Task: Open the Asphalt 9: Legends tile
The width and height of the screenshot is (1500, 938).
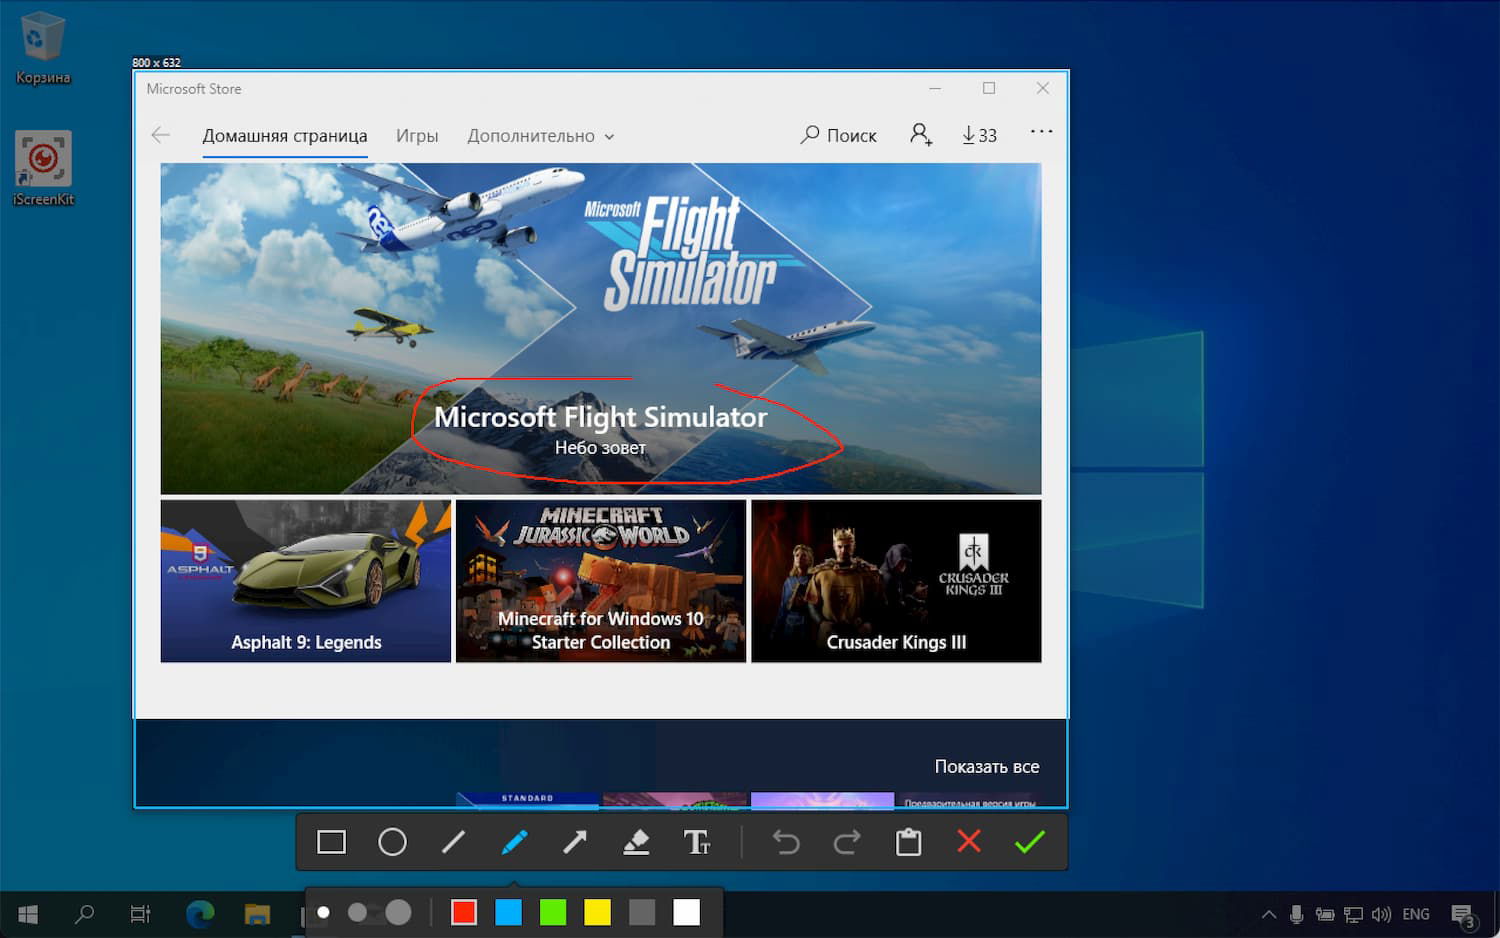Action: click(306, 581)
